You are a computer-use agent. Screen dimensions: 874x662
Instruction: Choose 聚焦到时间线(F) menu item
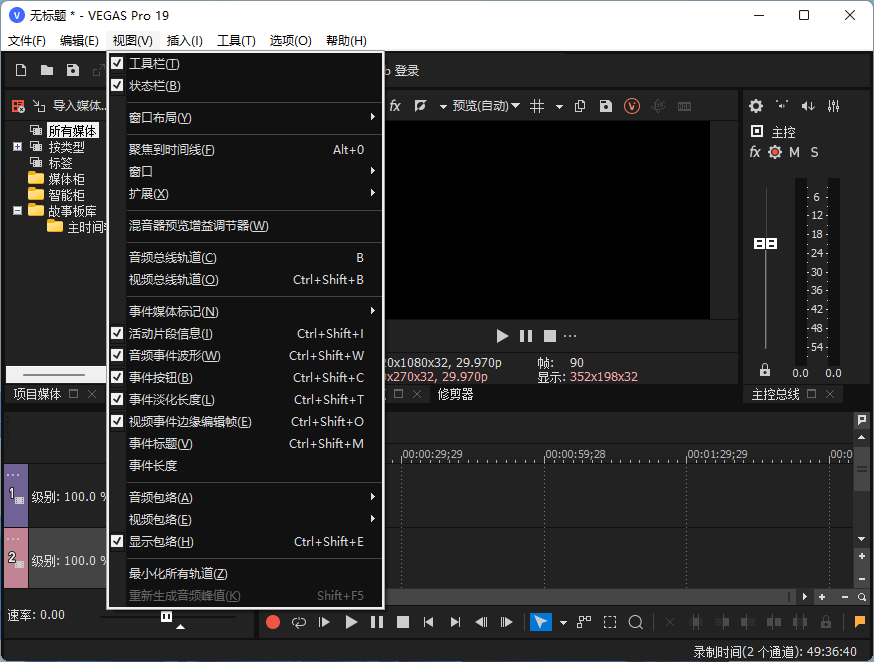pyautogui.click(x=246, y=149)
